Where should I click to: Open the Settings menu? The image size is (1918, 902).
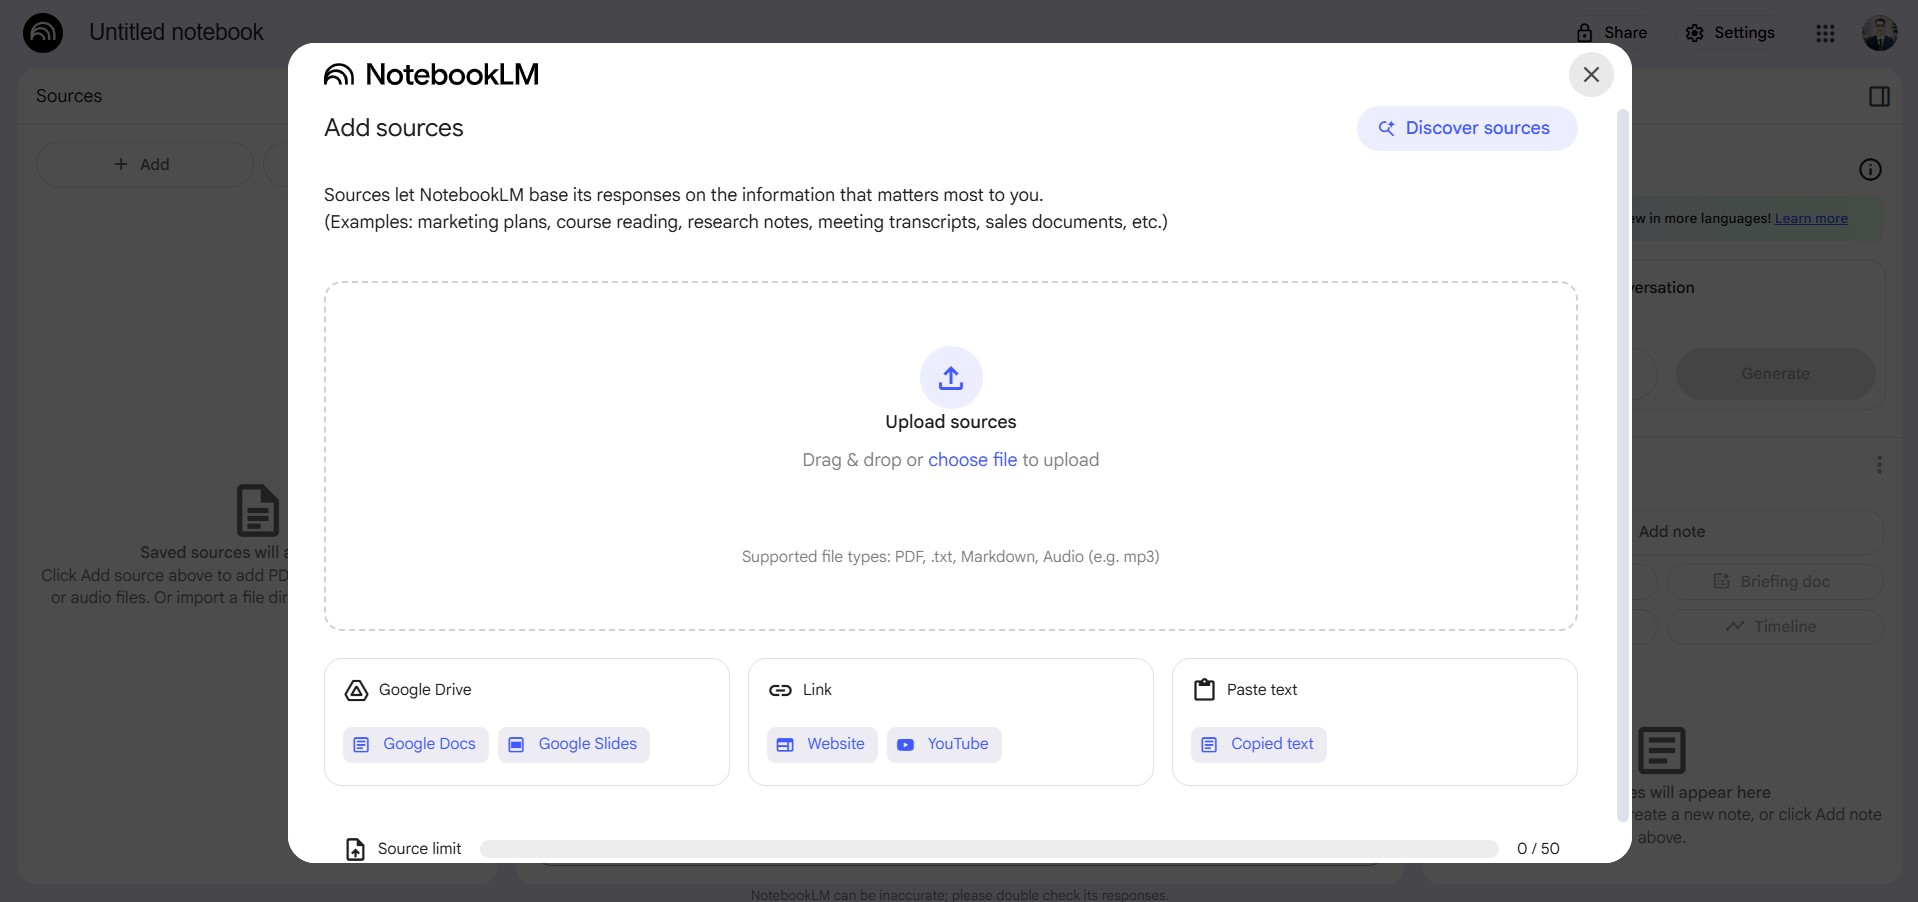point(1730,33)
